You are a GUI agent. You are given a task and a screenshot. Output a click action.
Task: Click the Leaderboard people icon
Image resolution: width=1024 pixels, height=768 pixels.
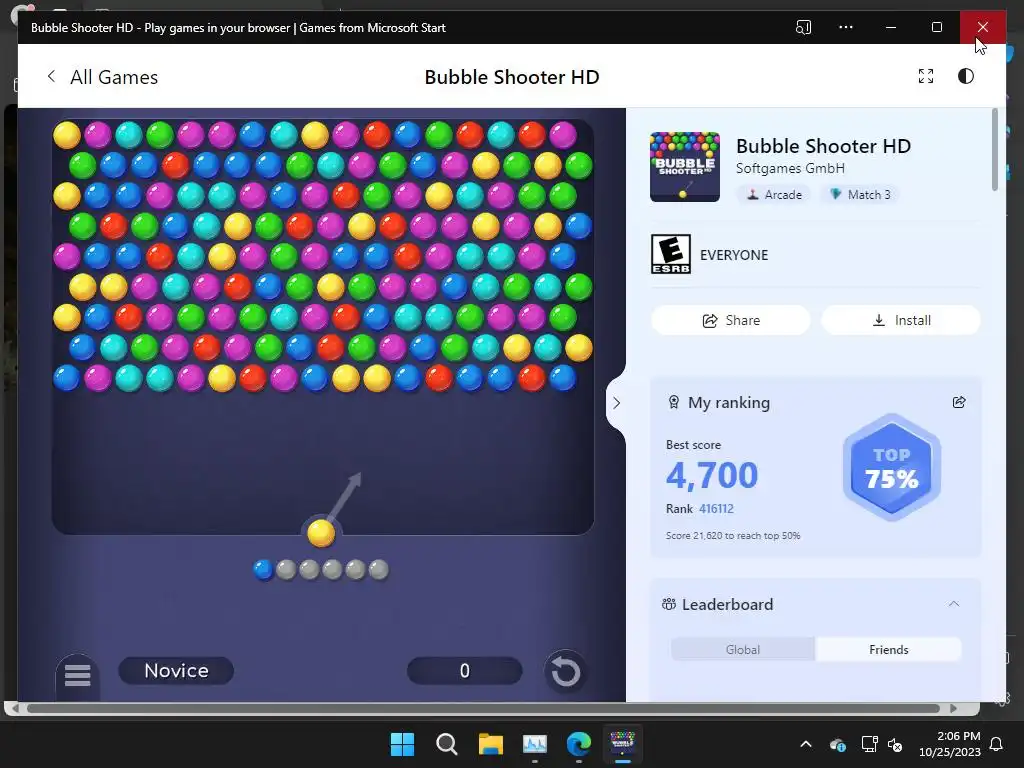tap(669, 604)
